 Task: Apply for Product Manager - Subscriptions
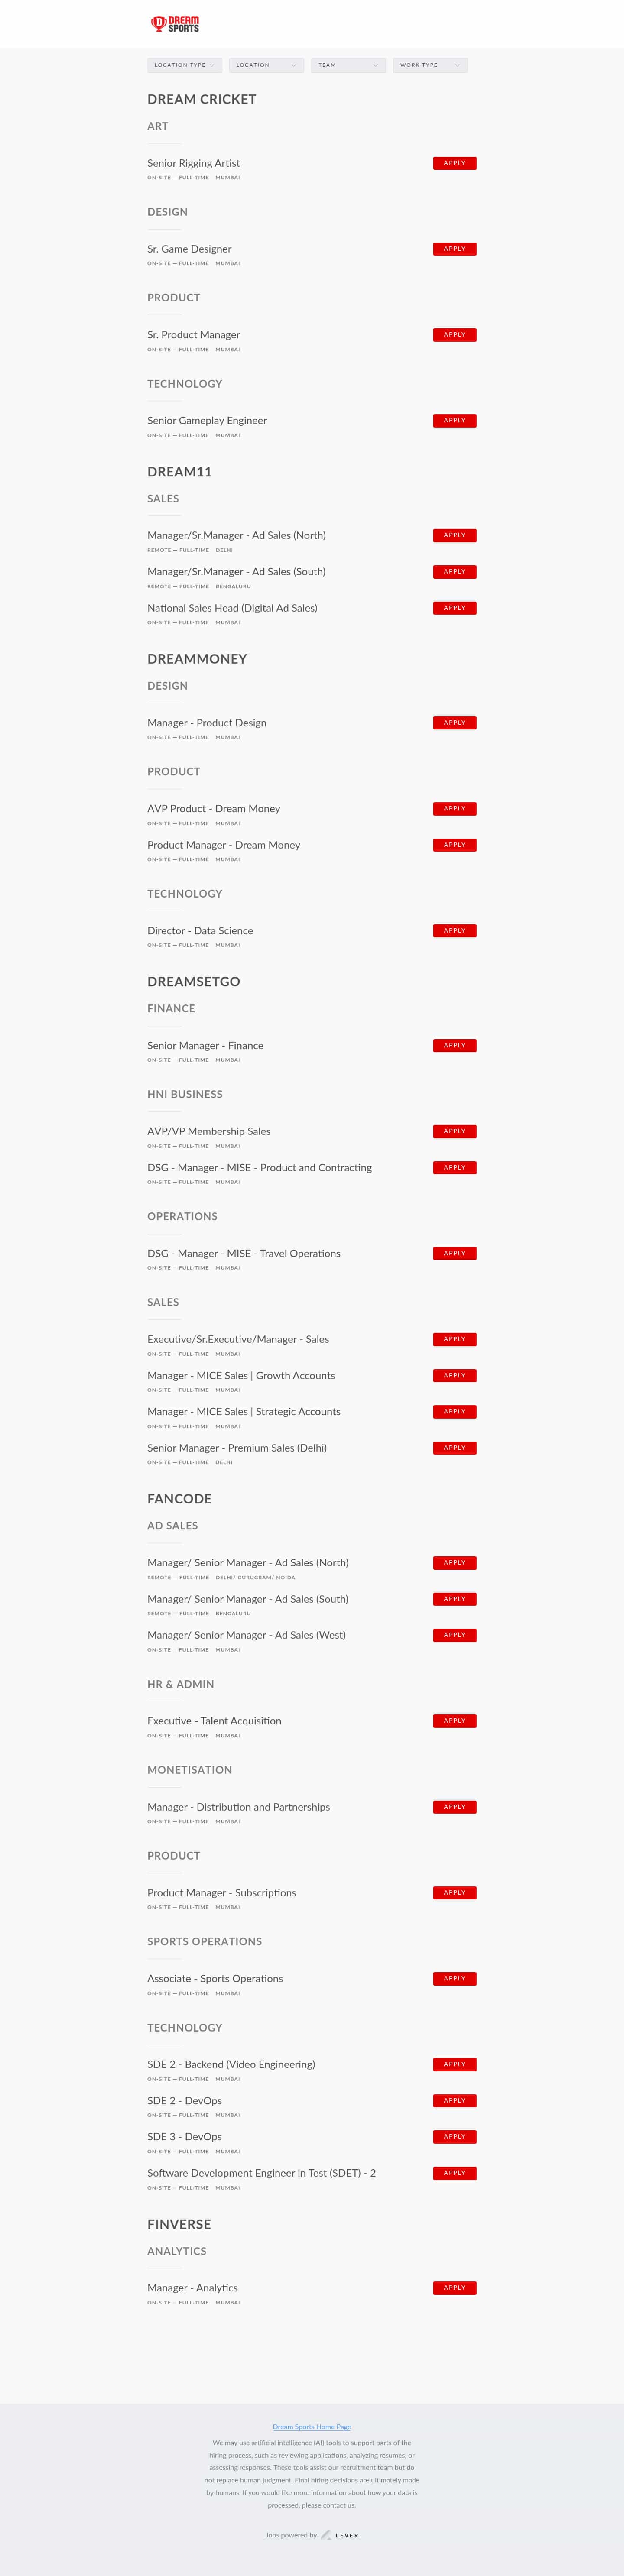(x=454, y=1893)
